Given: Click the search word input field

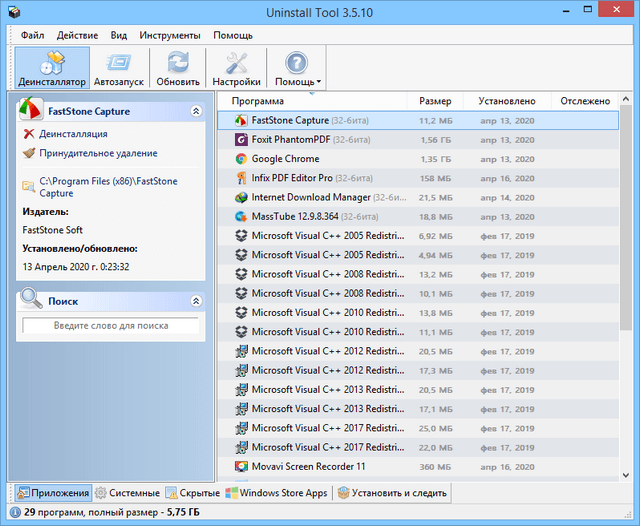Looking at the screenshot, I should click(x=111, y=326).
